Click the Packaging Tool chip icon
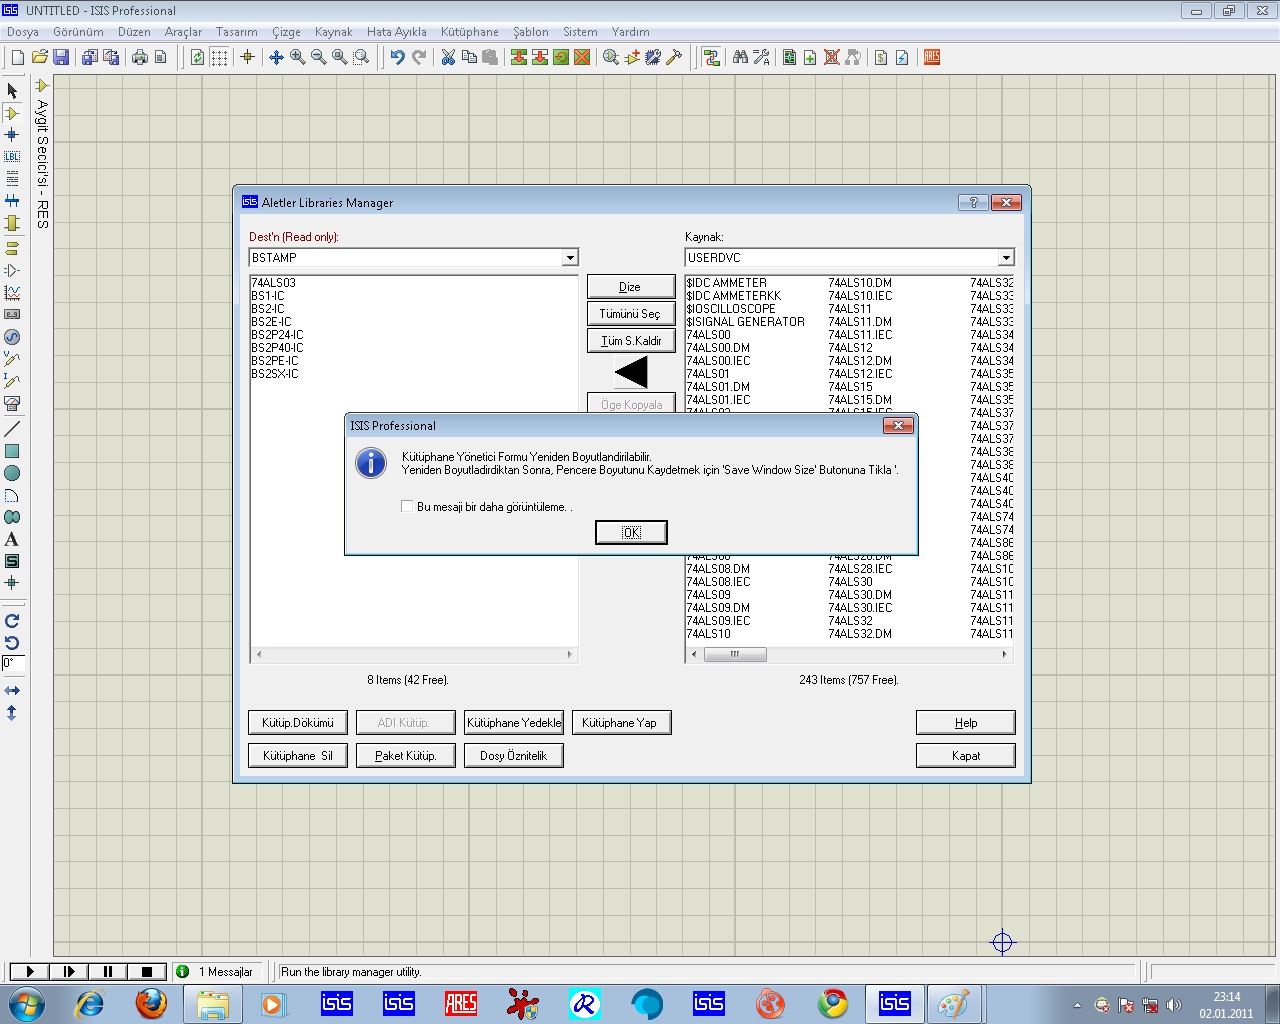 (x=653, y=57)
